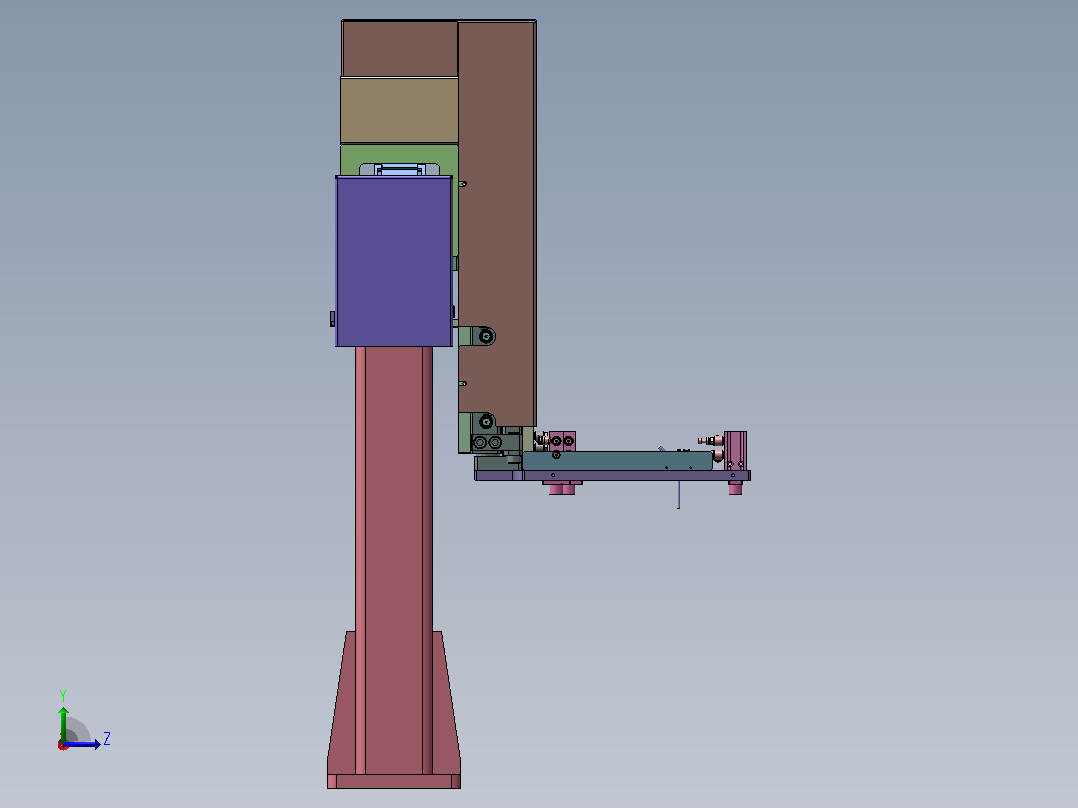Click the green Y axis arrow of the triad

(63, 723)
